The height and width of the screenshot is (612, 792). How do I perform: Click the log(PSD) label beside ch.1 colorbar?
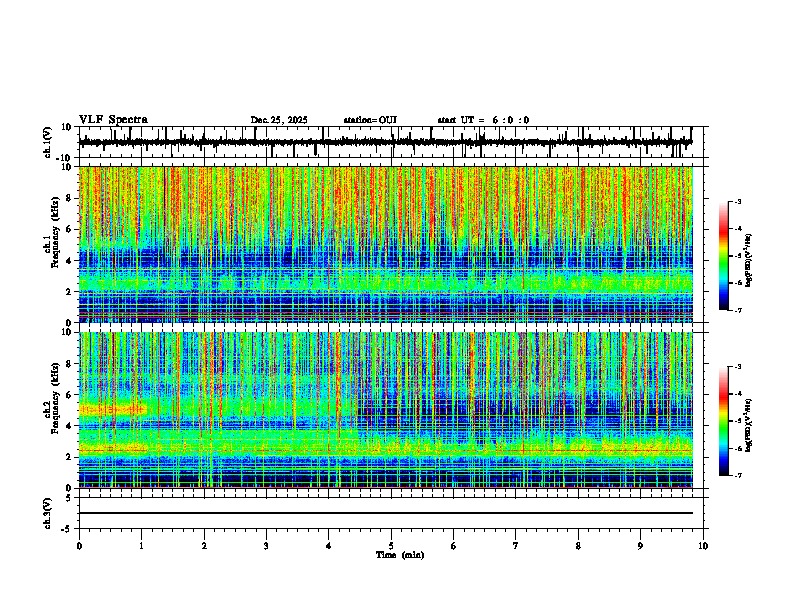point(749,261)
